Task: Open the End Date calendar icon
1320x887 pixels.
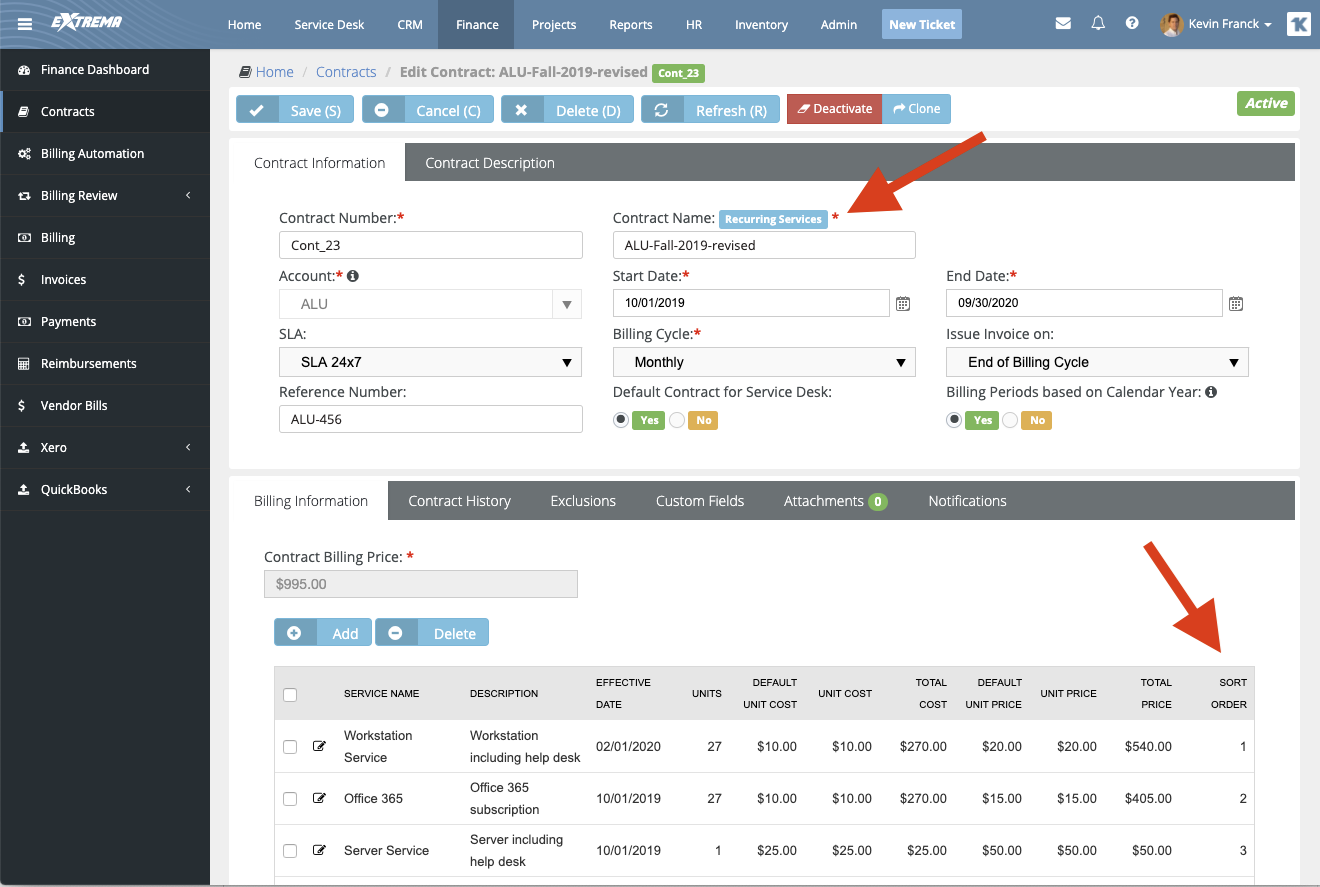Action: click(1236, 303)
